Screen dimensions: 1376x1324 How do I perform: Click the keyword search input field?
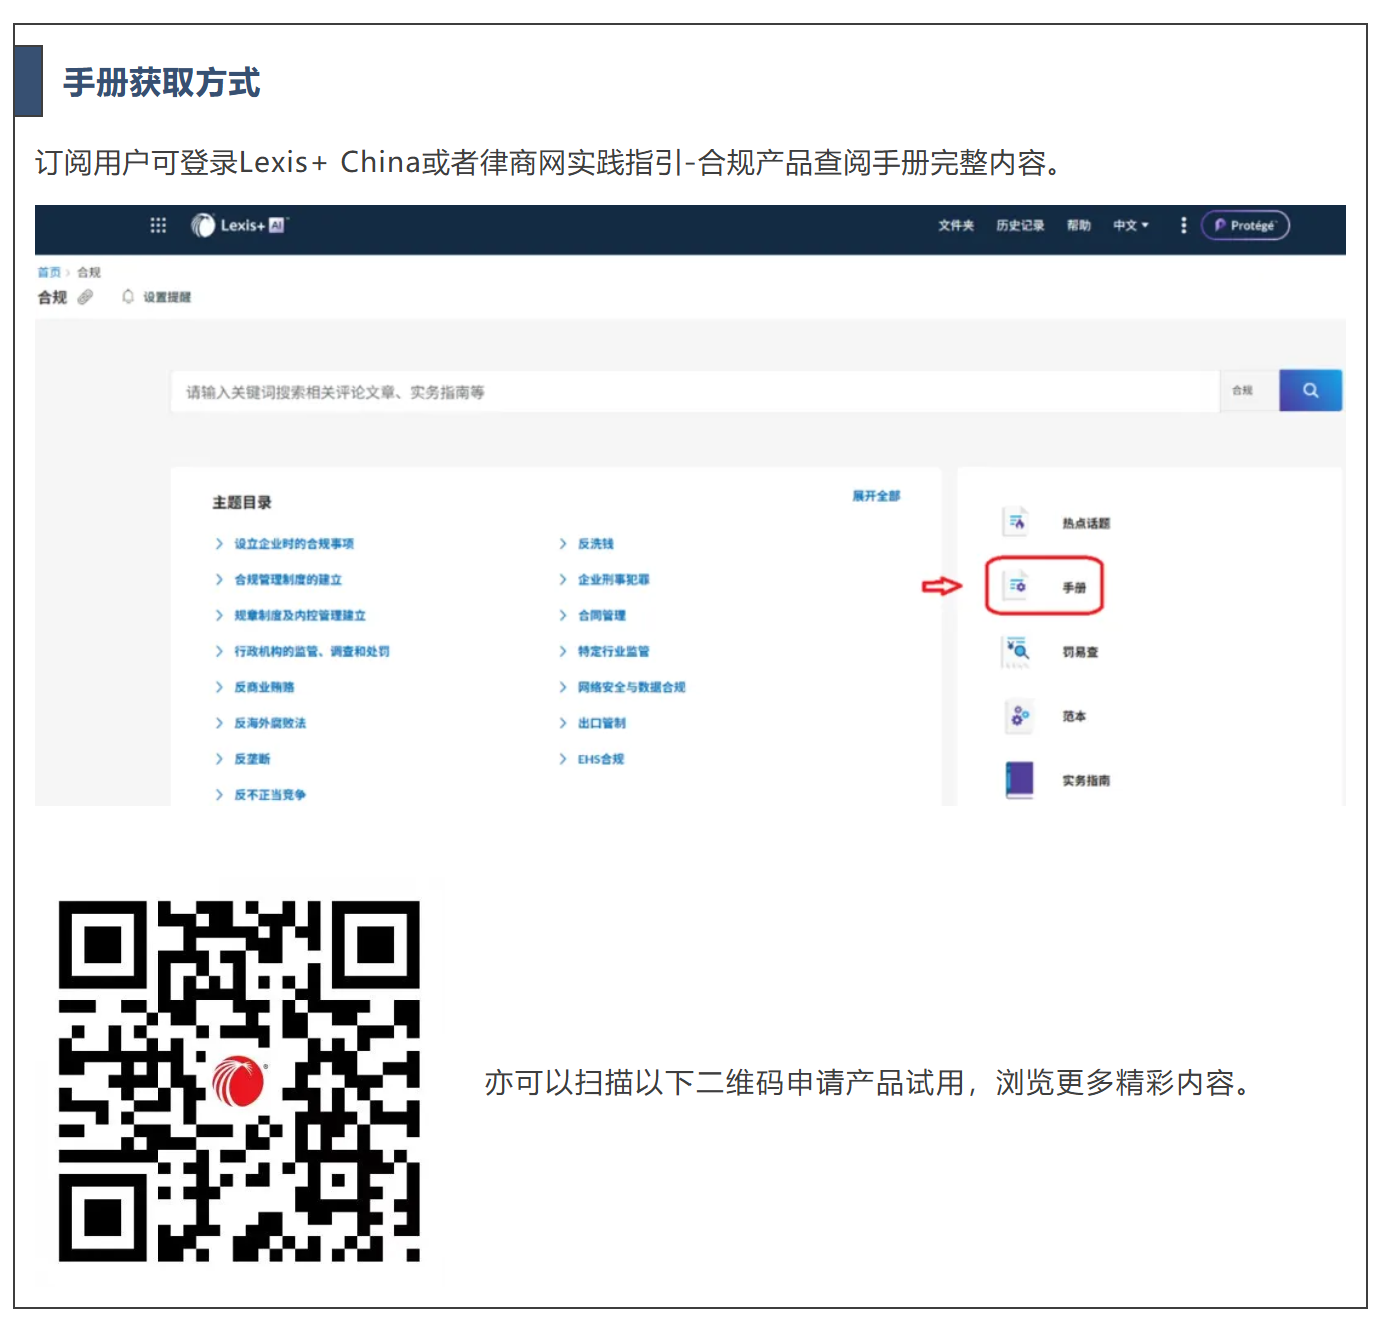[695, 391]
